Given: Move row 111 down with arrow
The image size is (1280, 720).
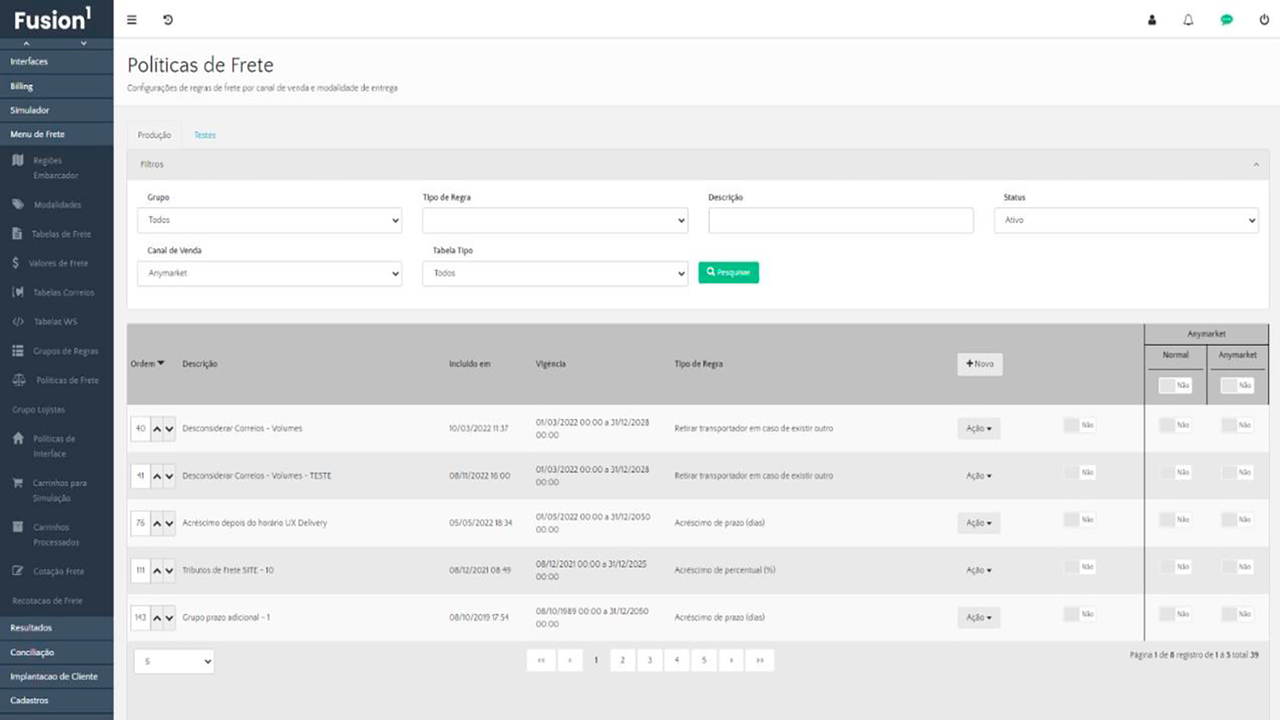Looking at the screenshot, I should point(169,570).
